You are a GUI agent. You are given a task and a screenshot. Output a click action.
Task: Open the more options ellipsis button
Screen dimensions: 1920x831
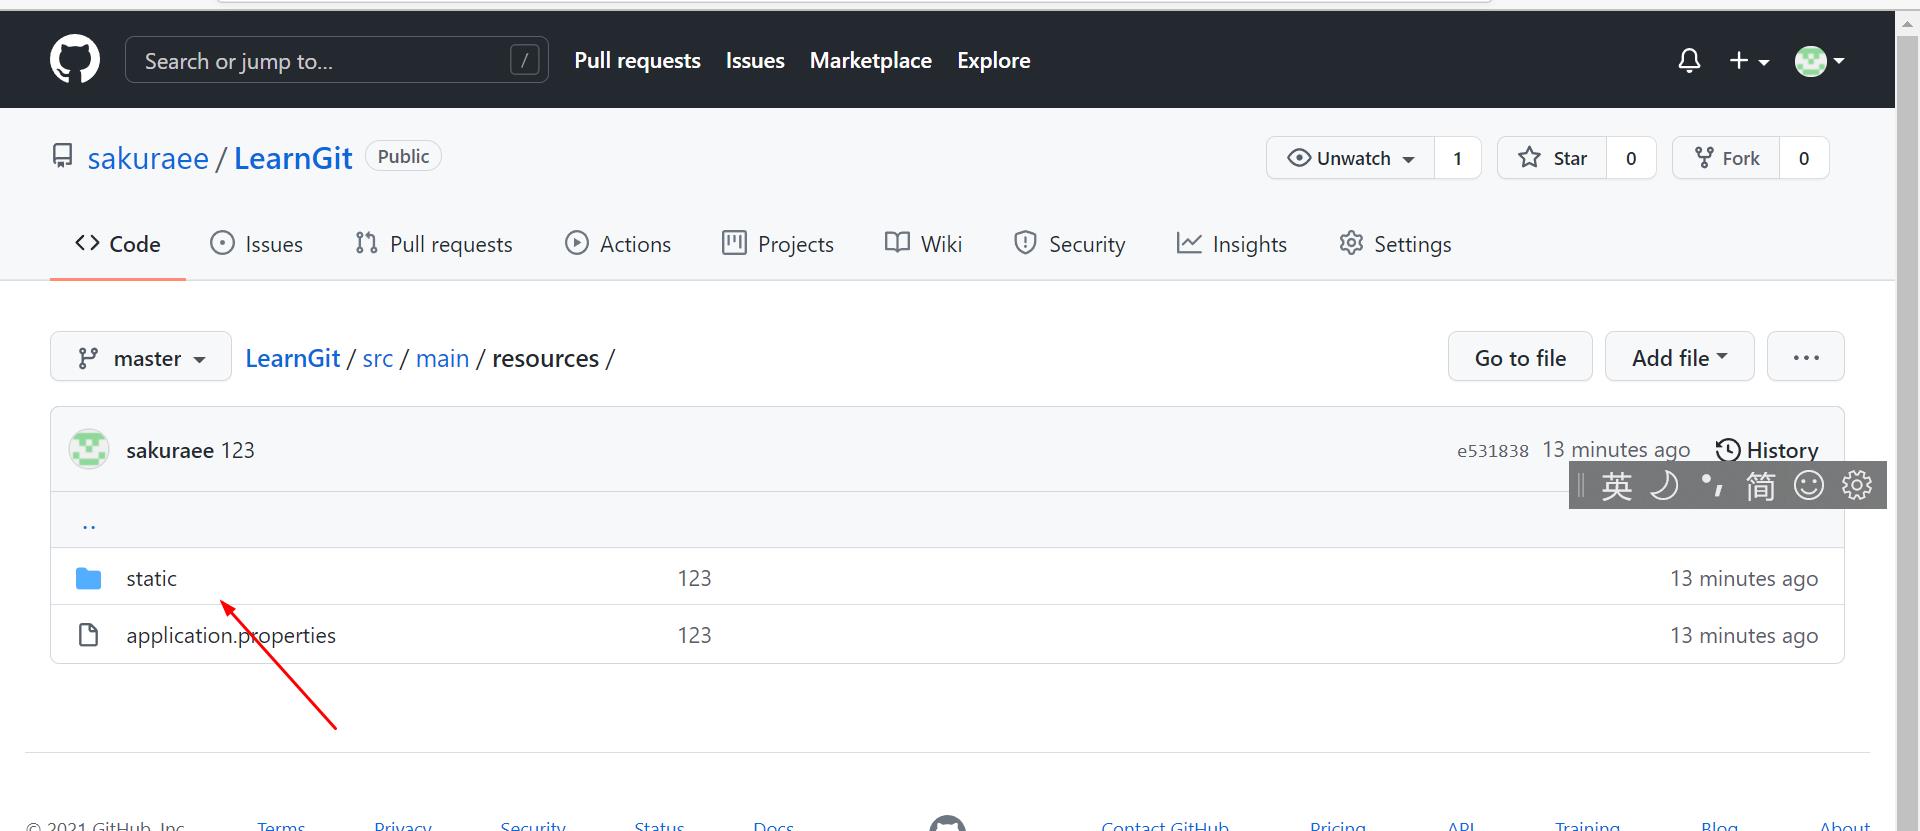point(1805,357)
